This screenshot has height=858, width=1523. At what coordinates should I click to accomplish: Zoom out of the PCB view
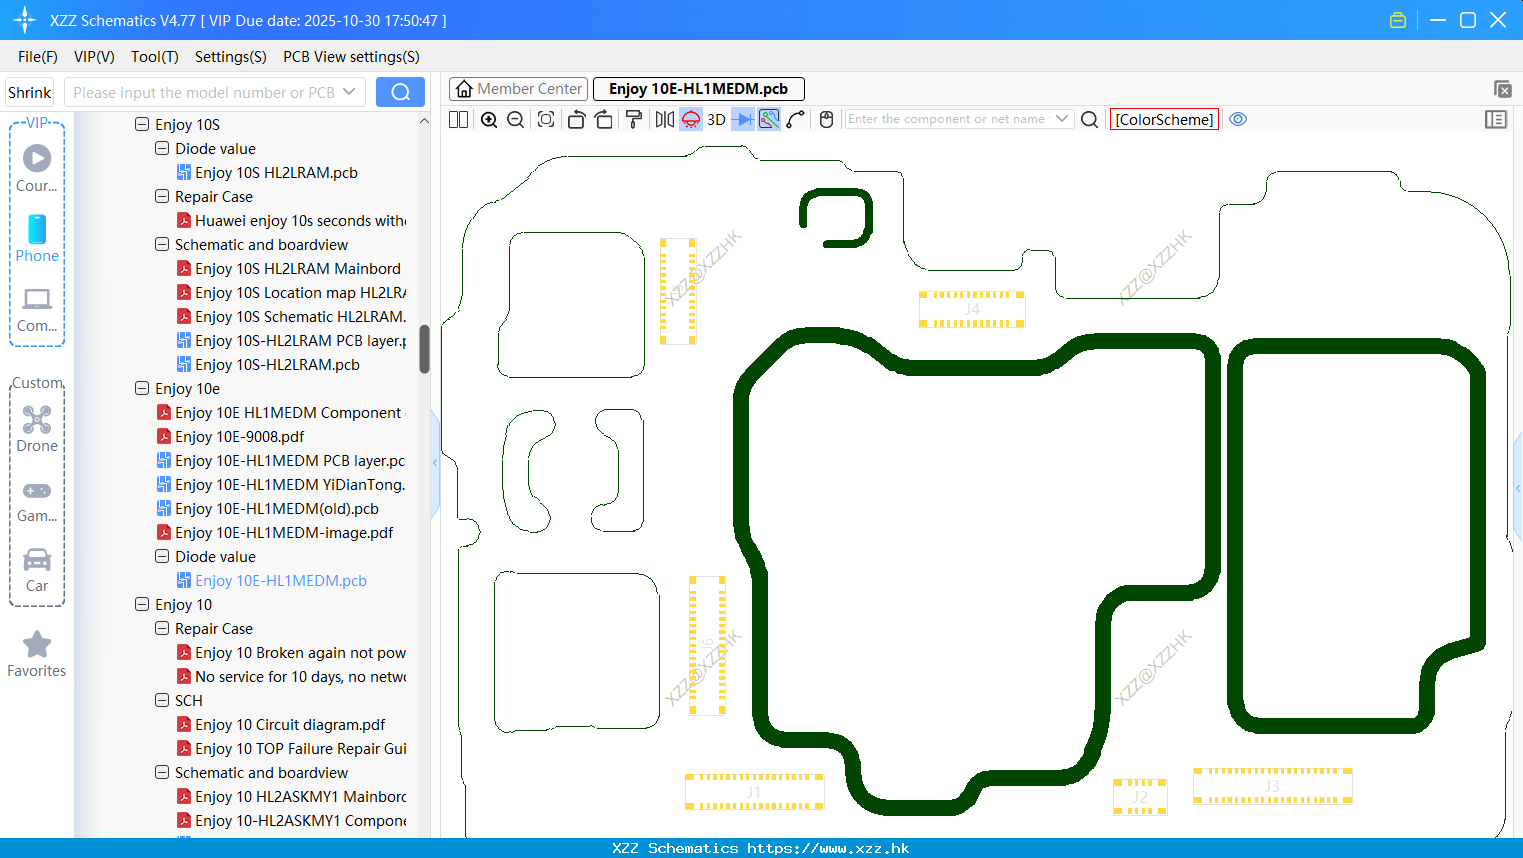point(516,119)
